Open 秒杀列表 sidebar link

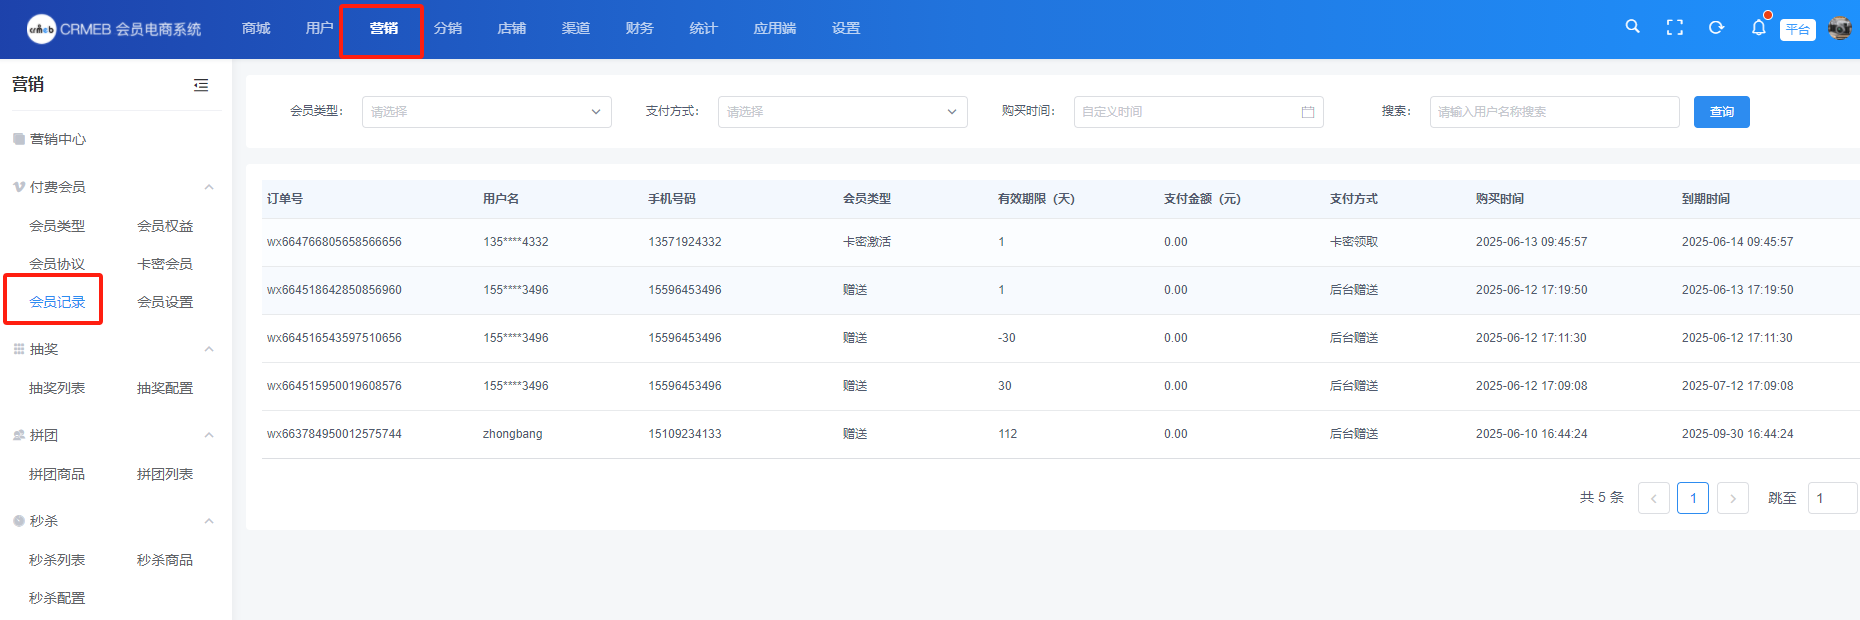57,560
